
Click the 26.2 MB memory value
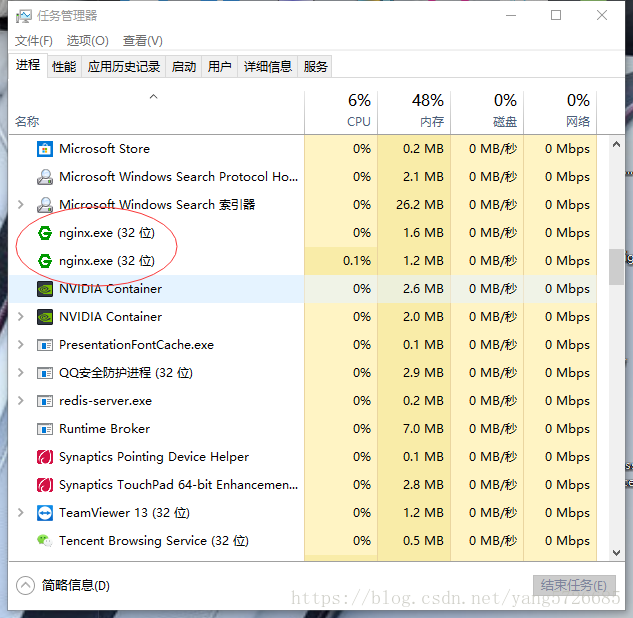[420, 205]
